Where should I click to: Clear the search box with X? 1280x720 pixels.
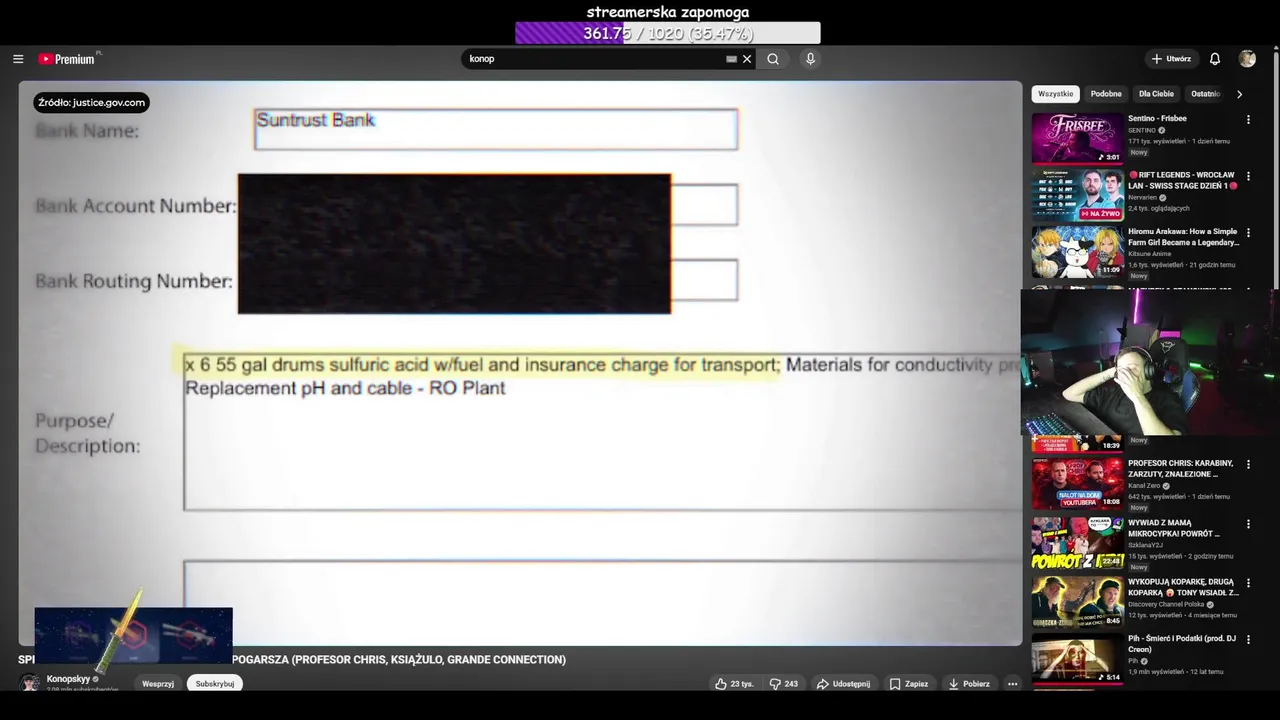coord(747,59)
